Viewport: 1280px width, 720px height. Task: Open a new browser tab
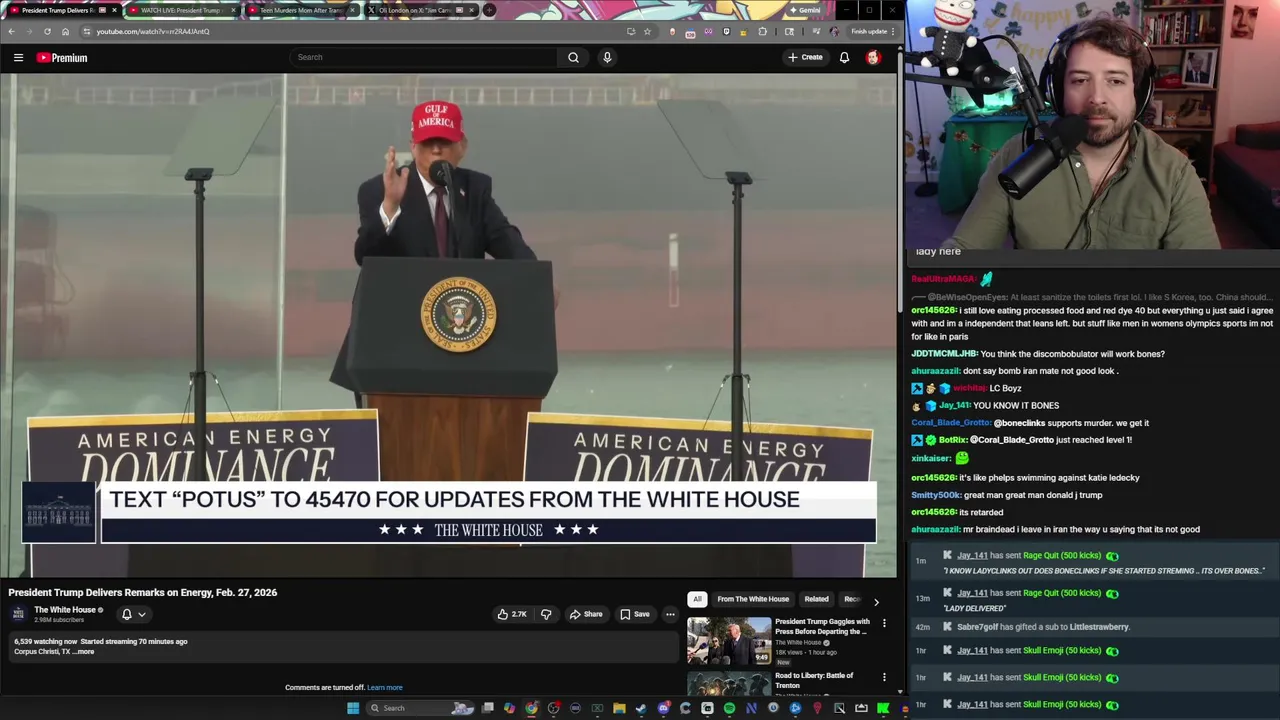(x=489, y=10)
